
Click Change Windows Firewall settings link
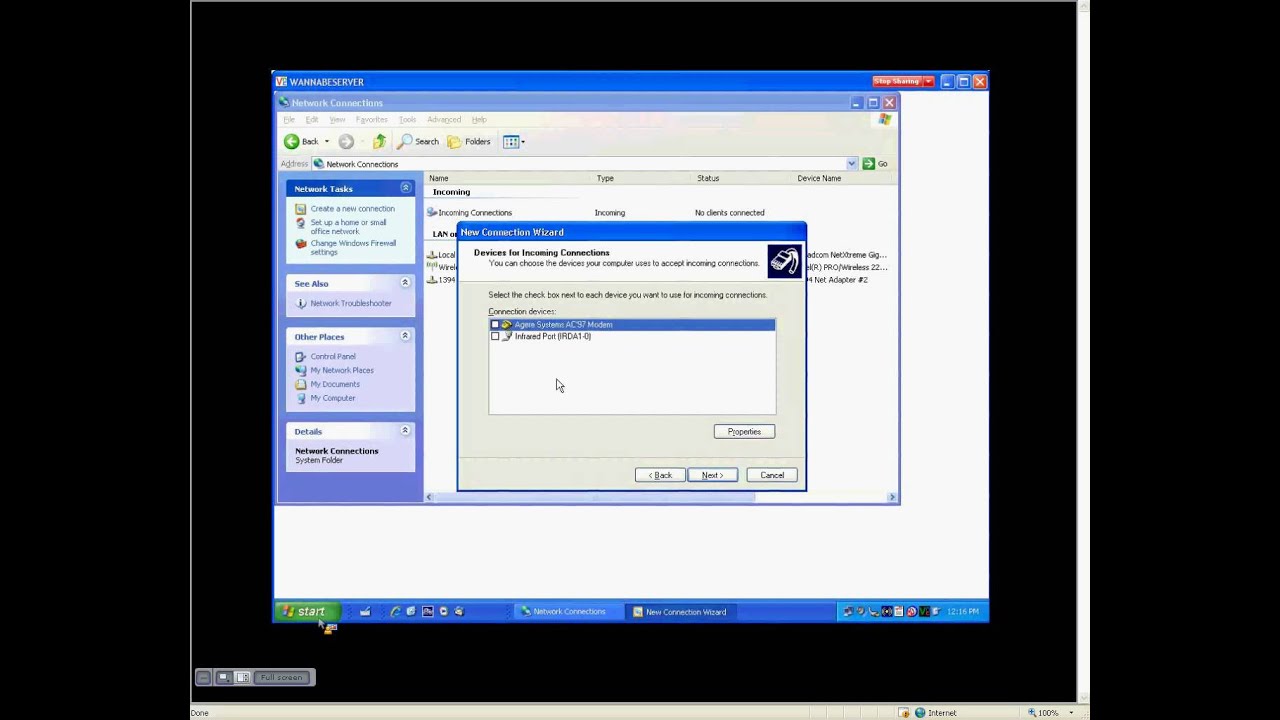[353, 248]
